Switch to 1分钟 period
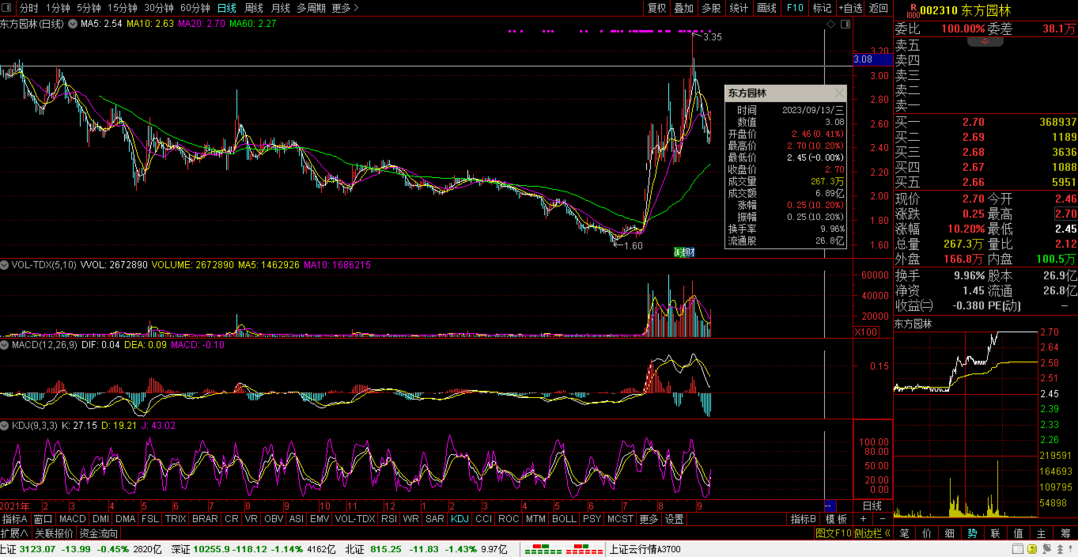The image size is (1078, 557). tap(58, 8)
